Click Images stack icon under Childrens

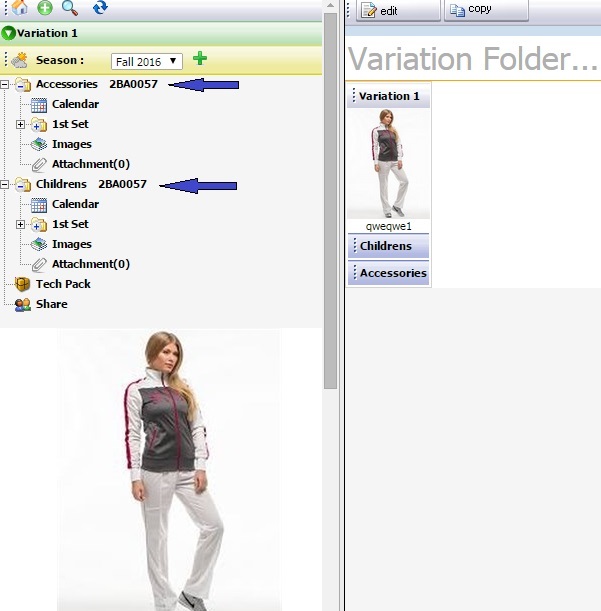point(39,245)
